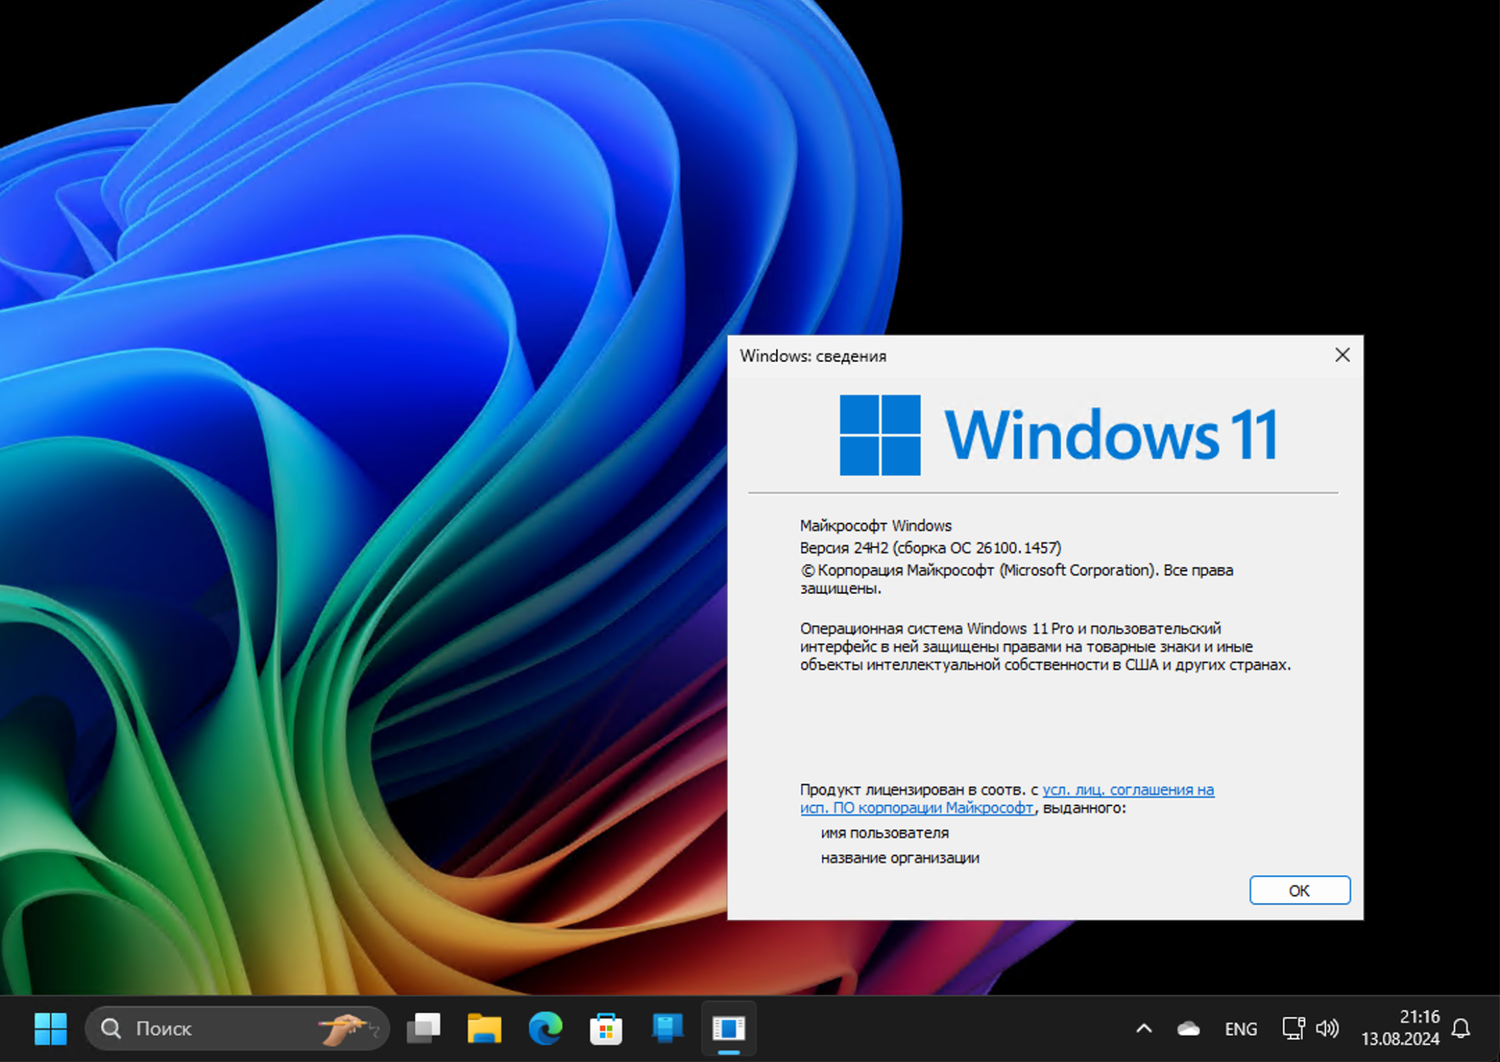The height and width of the screenshot is (1062, 1500).
Task: Launch File Explorer from the taskbar
Action: 485,1028
